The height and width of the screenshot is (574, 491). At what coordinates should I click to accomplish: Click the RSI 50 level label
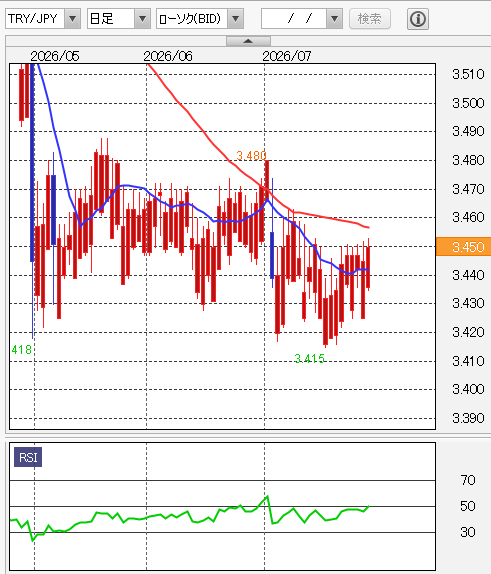[x=468, y=506]
